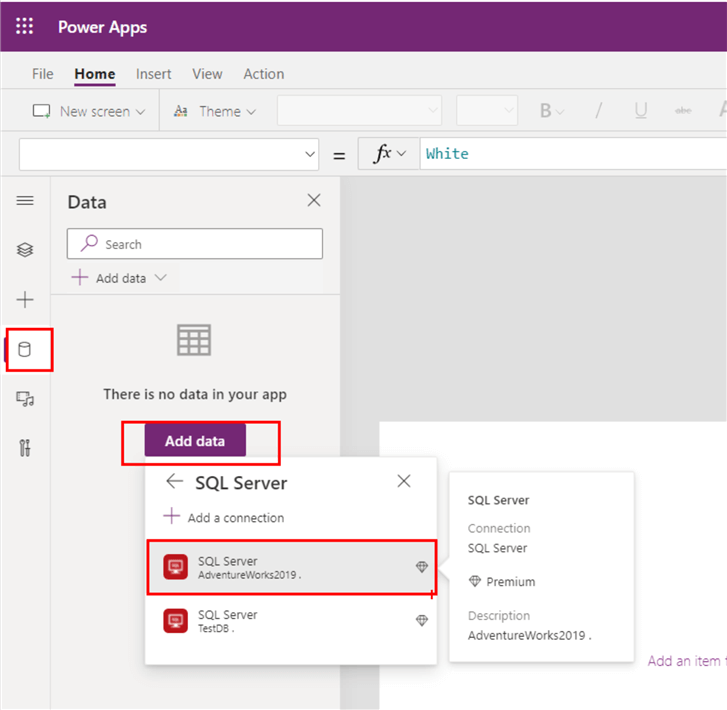
Task: Expand the New screen dropdown
Action: pos(140,112)
